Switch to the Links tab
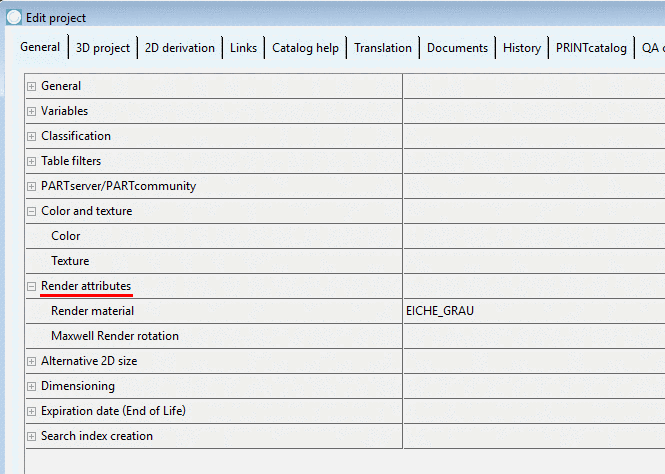This screenshot has height=474, width=665. [243, 48]
